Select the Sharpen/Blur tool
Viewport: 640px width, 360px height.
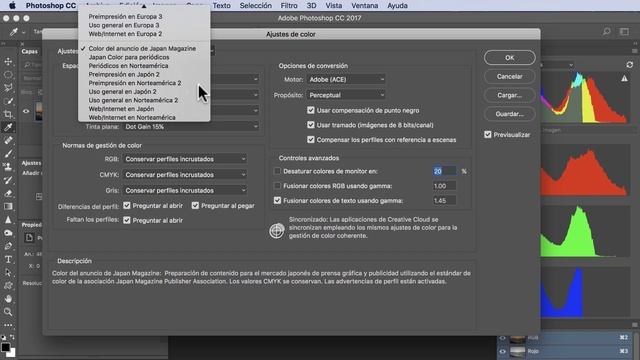pos(8,220)
